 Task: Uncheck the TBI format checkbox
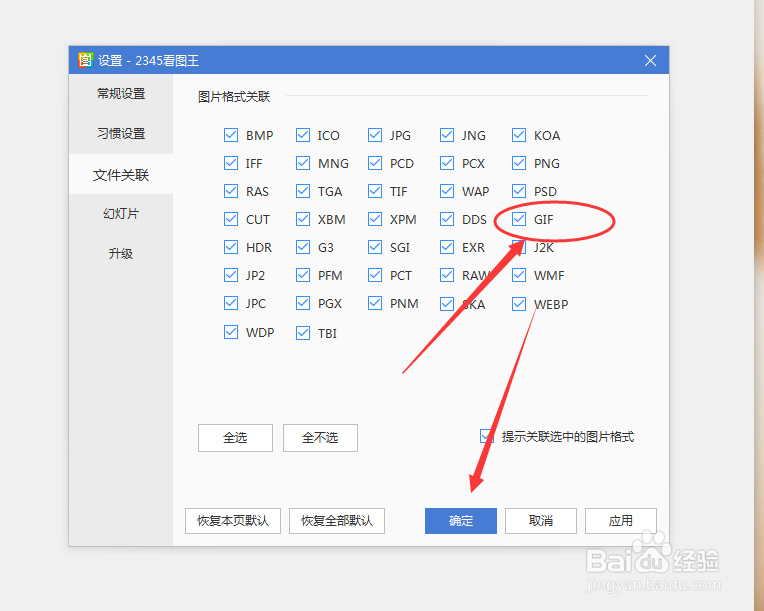(x=303, y=333)
